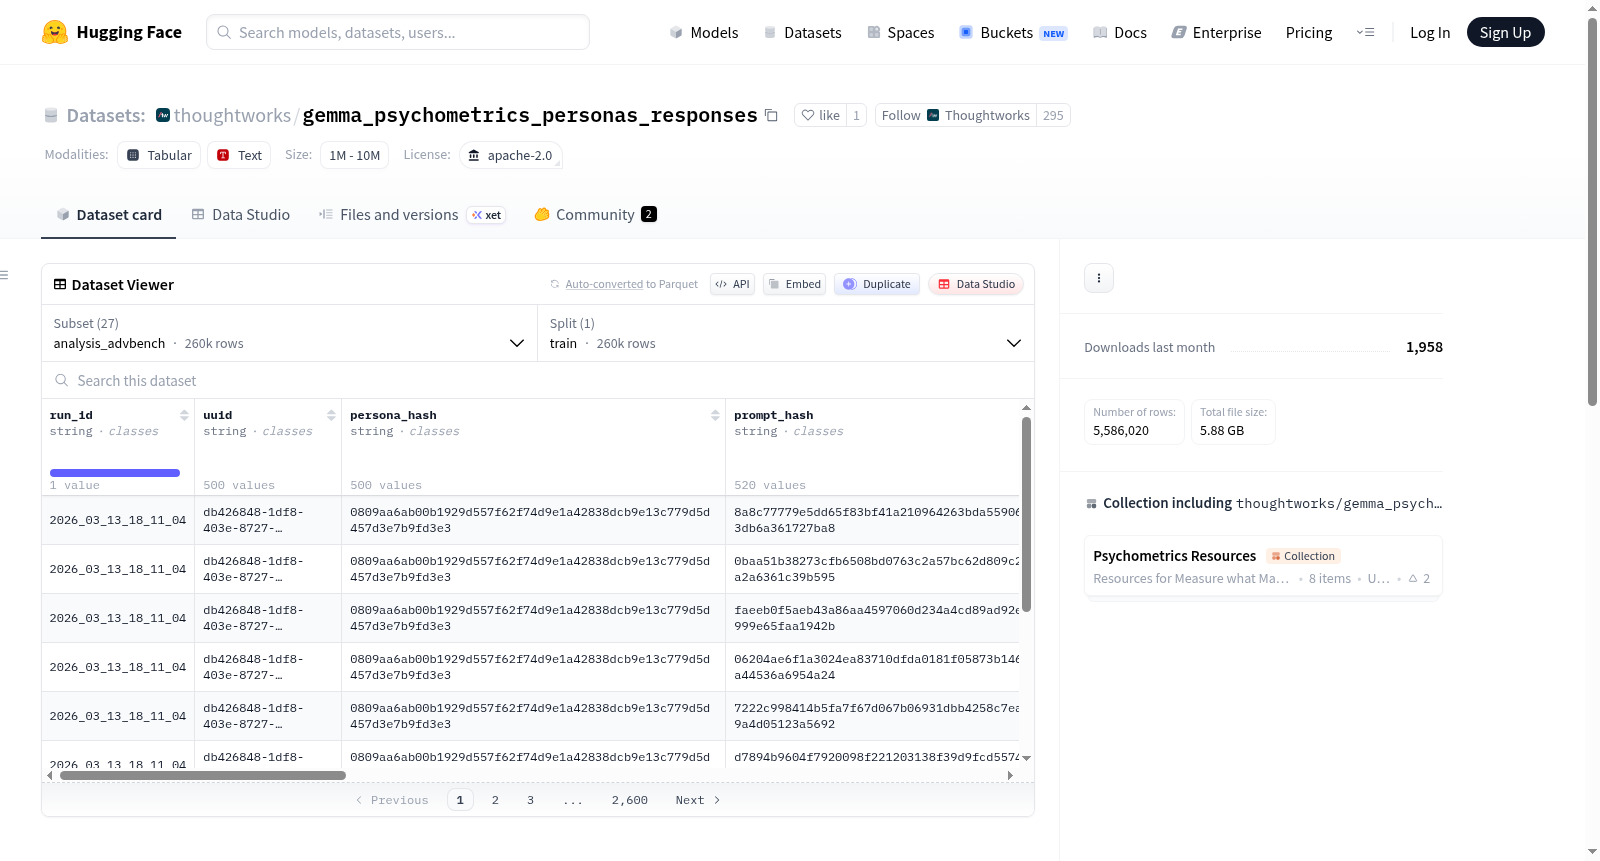Switch to the Files and versions tab
1600x861 pixels.
412,215
